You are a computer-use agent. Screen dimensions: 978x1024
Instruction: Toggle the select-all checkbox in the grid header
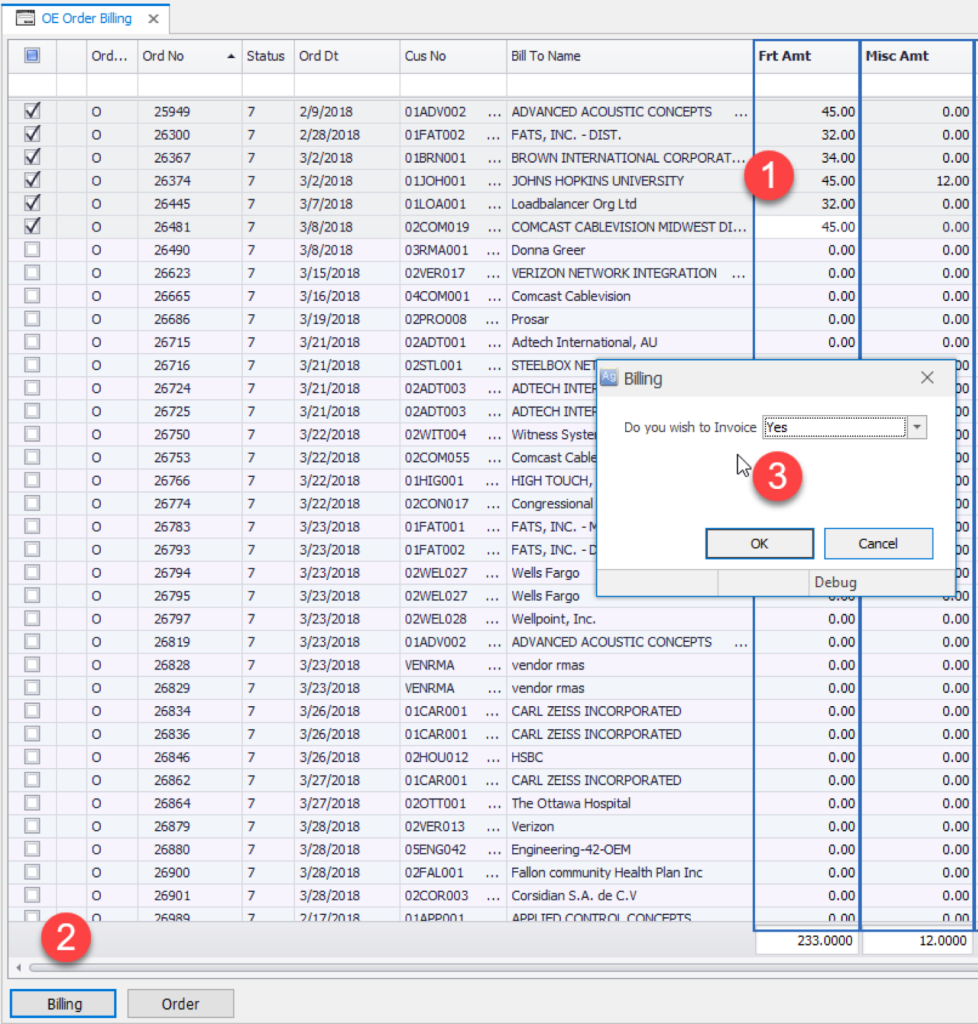pos(31,56)
